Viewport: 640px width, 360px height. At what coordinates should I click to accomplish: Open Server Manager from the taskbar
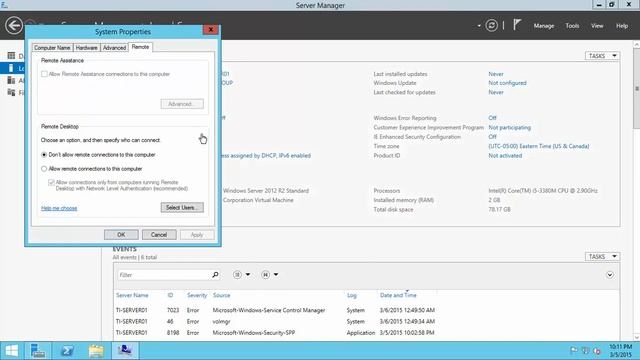click(x=38, y=351)
